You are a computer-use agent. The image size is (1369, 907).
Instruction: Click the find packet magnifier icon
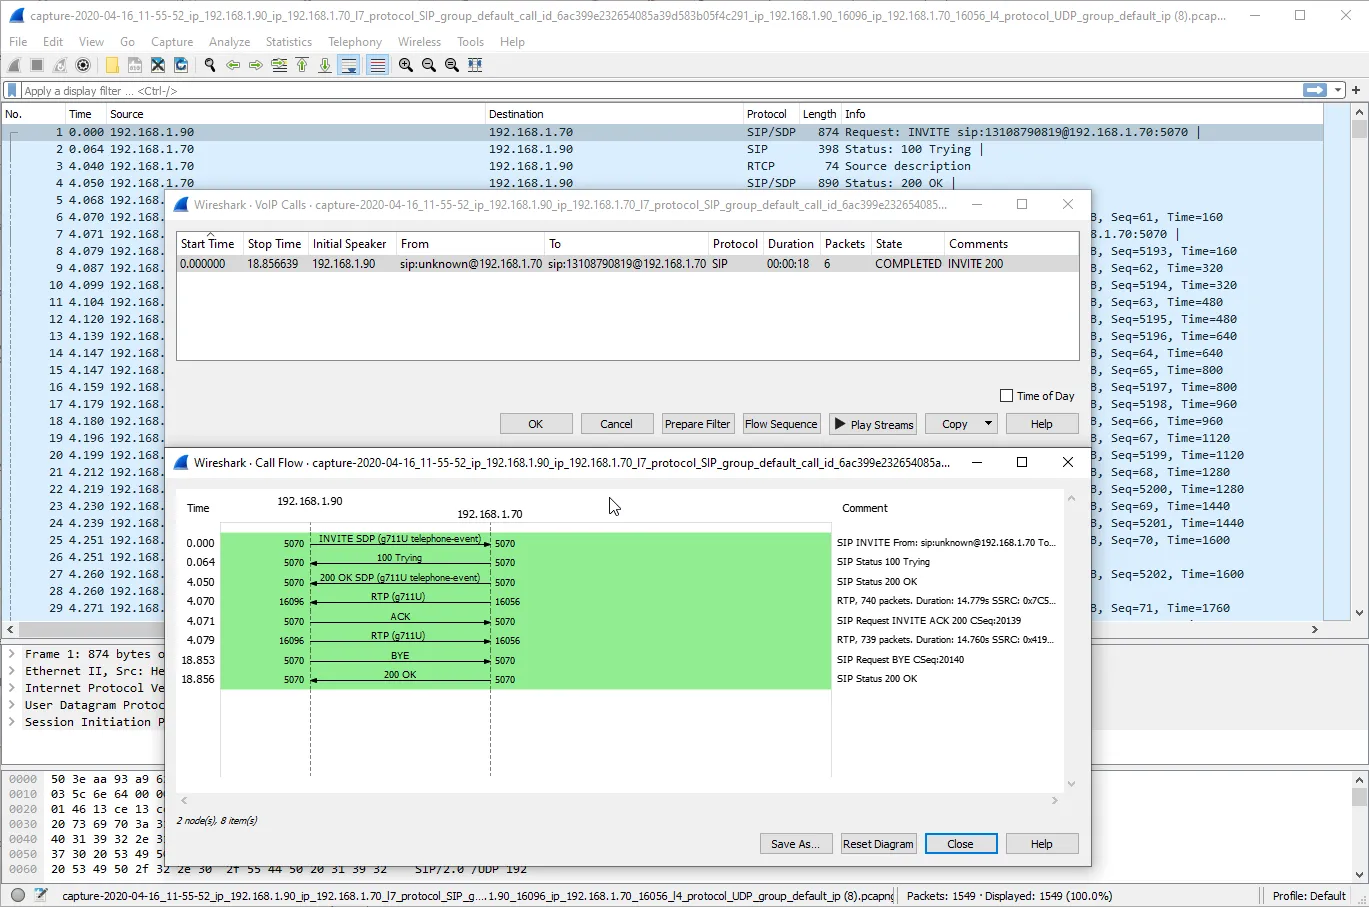tap(210, 65)
